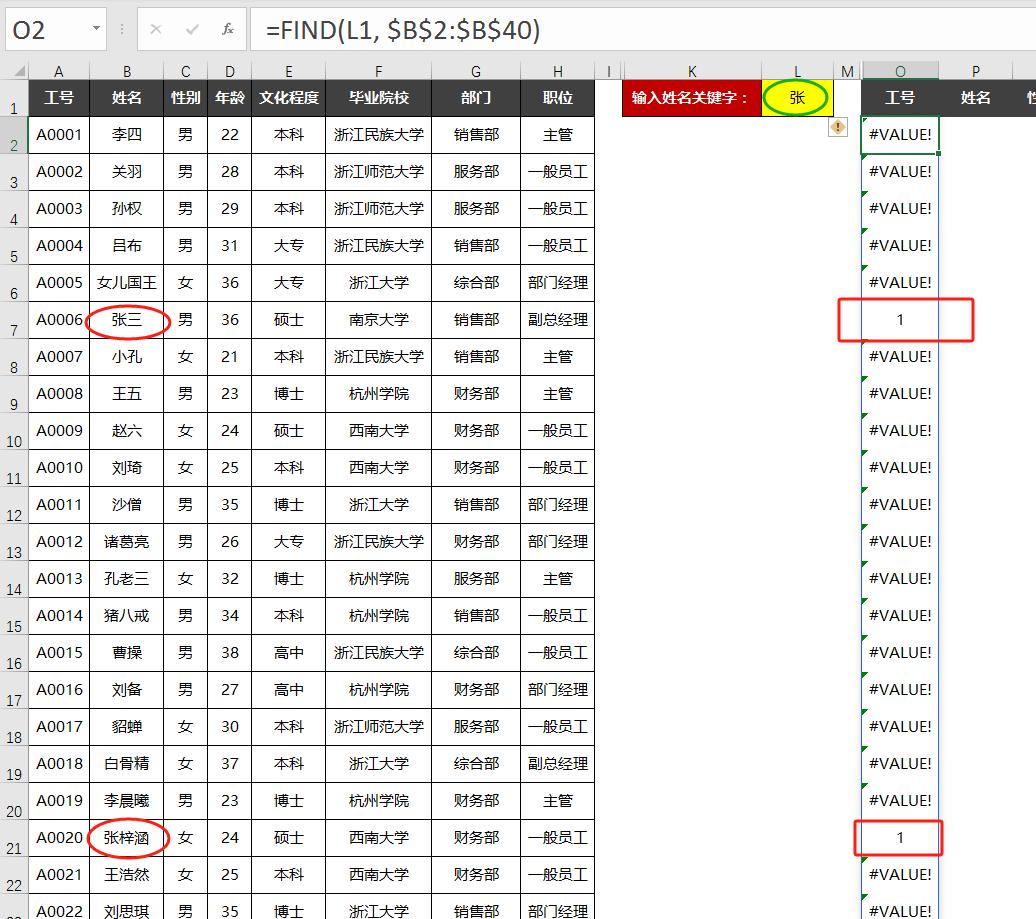
Task: Click the Insert Function fx icon
Action: pos(227,29)
